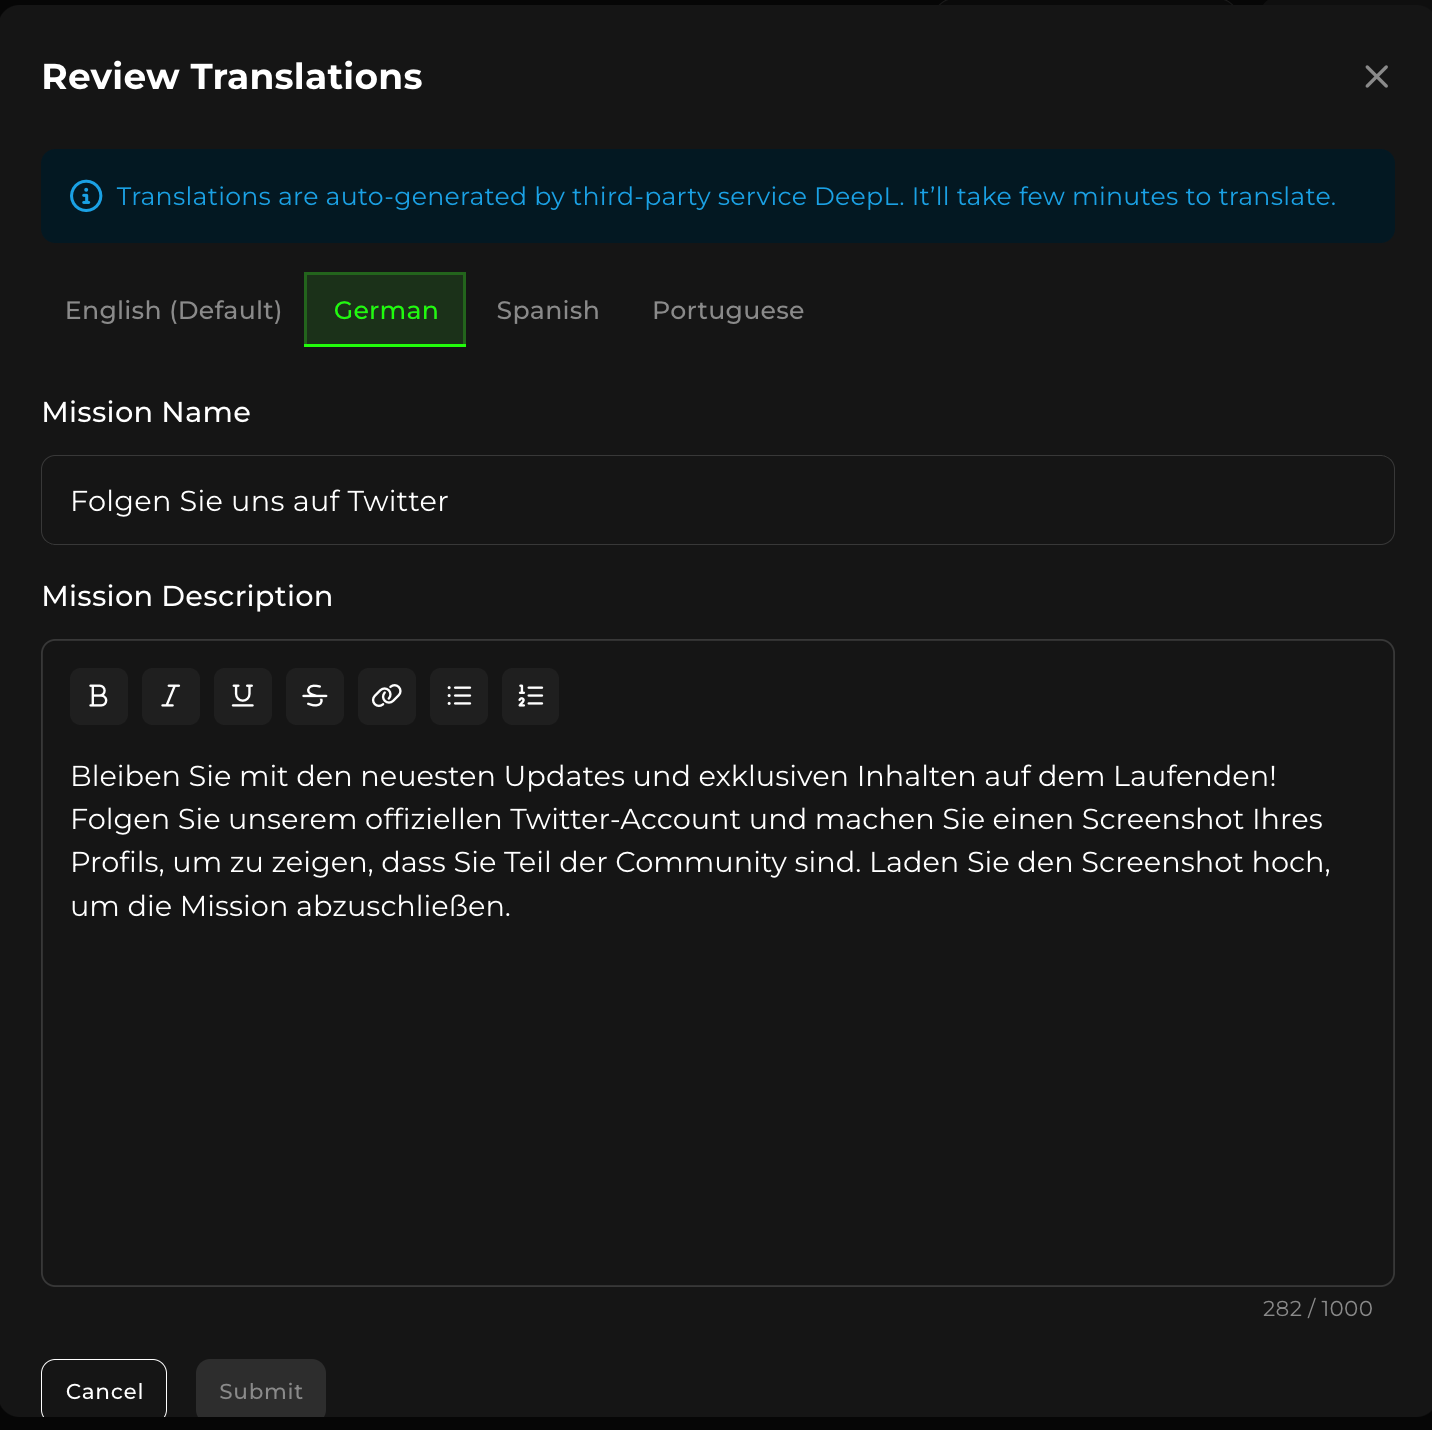The height and width of the screenshot is (1430, 1432).
Task: Create a bulleted list in description
Action: (459, 696)
